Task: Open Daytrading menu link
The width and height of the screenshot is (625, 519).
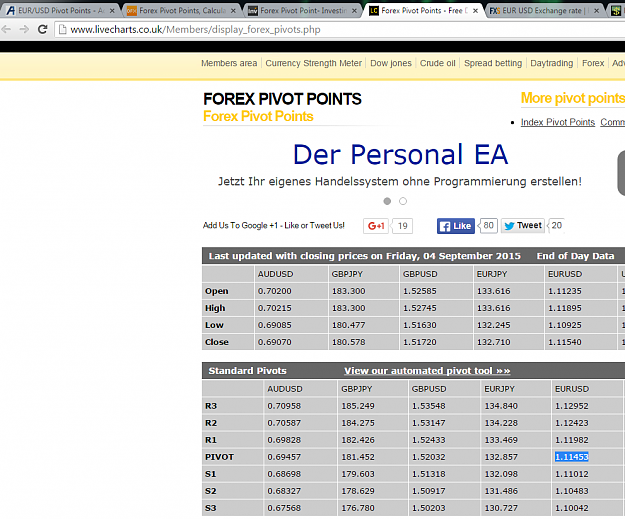Action: click(x=551, y=63)
